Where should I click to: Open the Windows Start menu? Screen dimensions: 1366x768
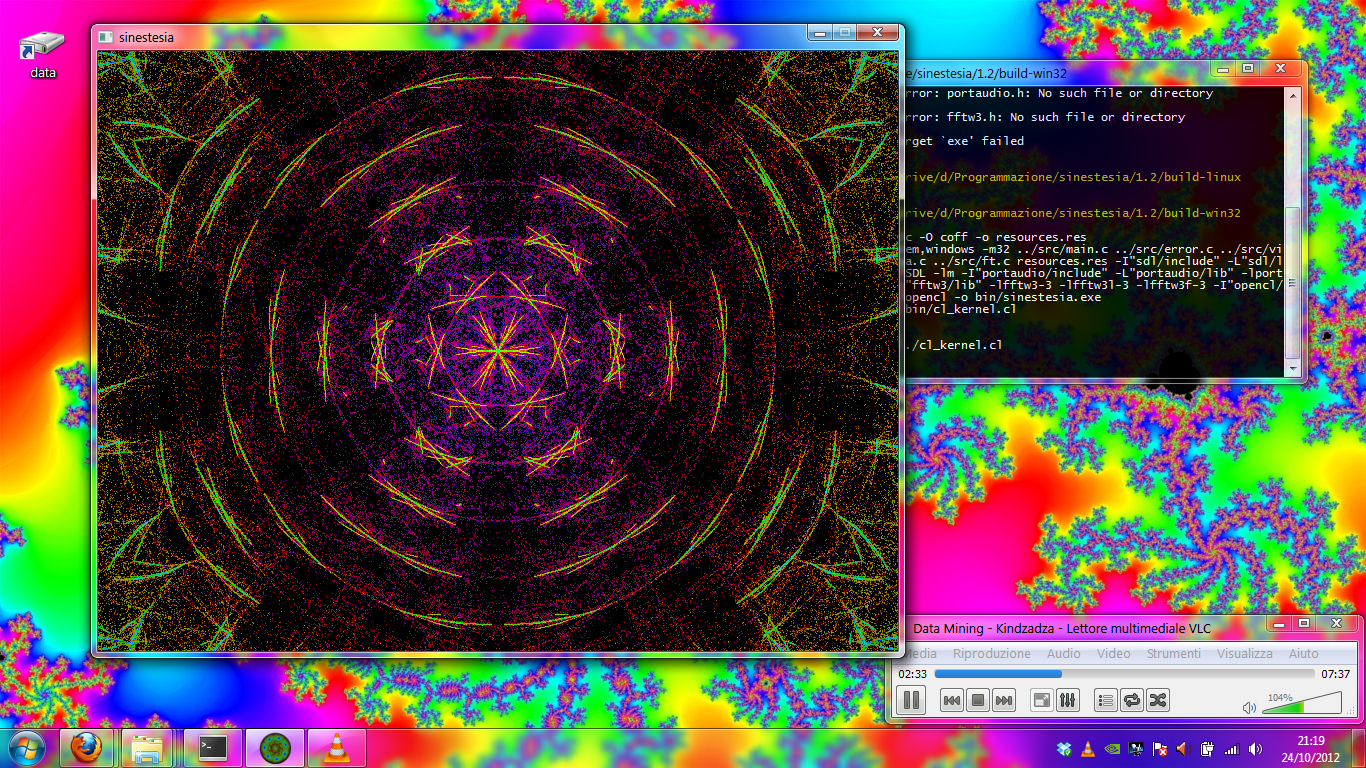click(x=26, y=747)
